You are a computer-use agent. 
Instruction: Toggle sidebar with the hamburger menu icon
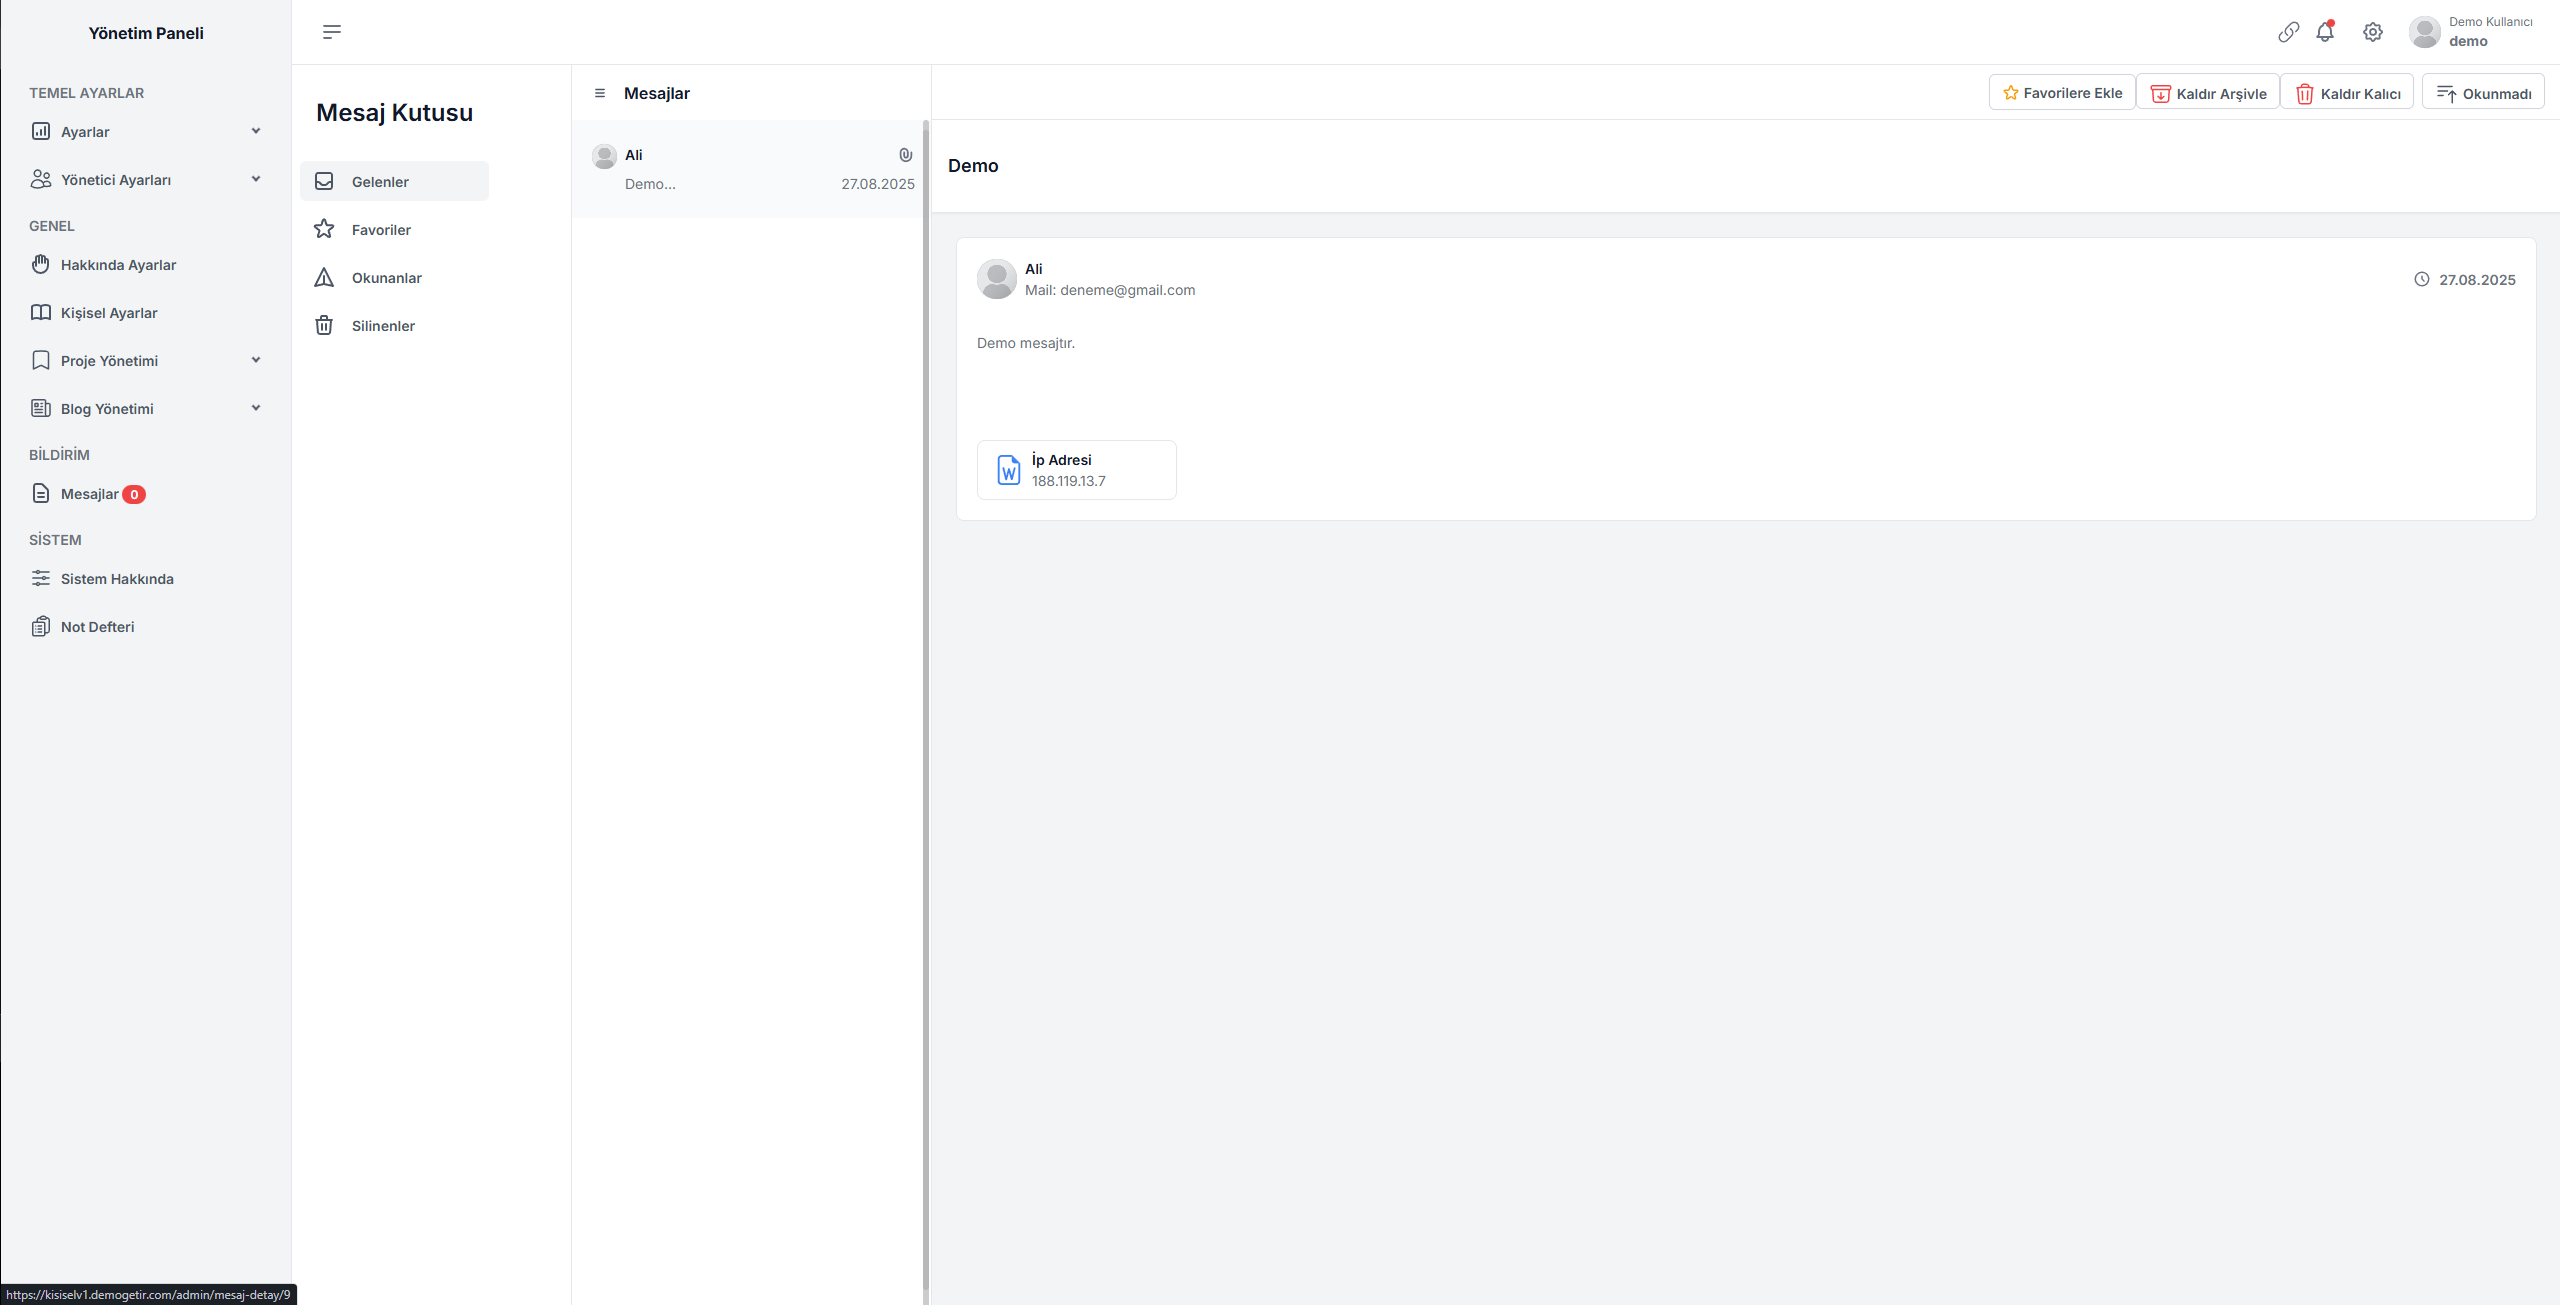[332, 32]
